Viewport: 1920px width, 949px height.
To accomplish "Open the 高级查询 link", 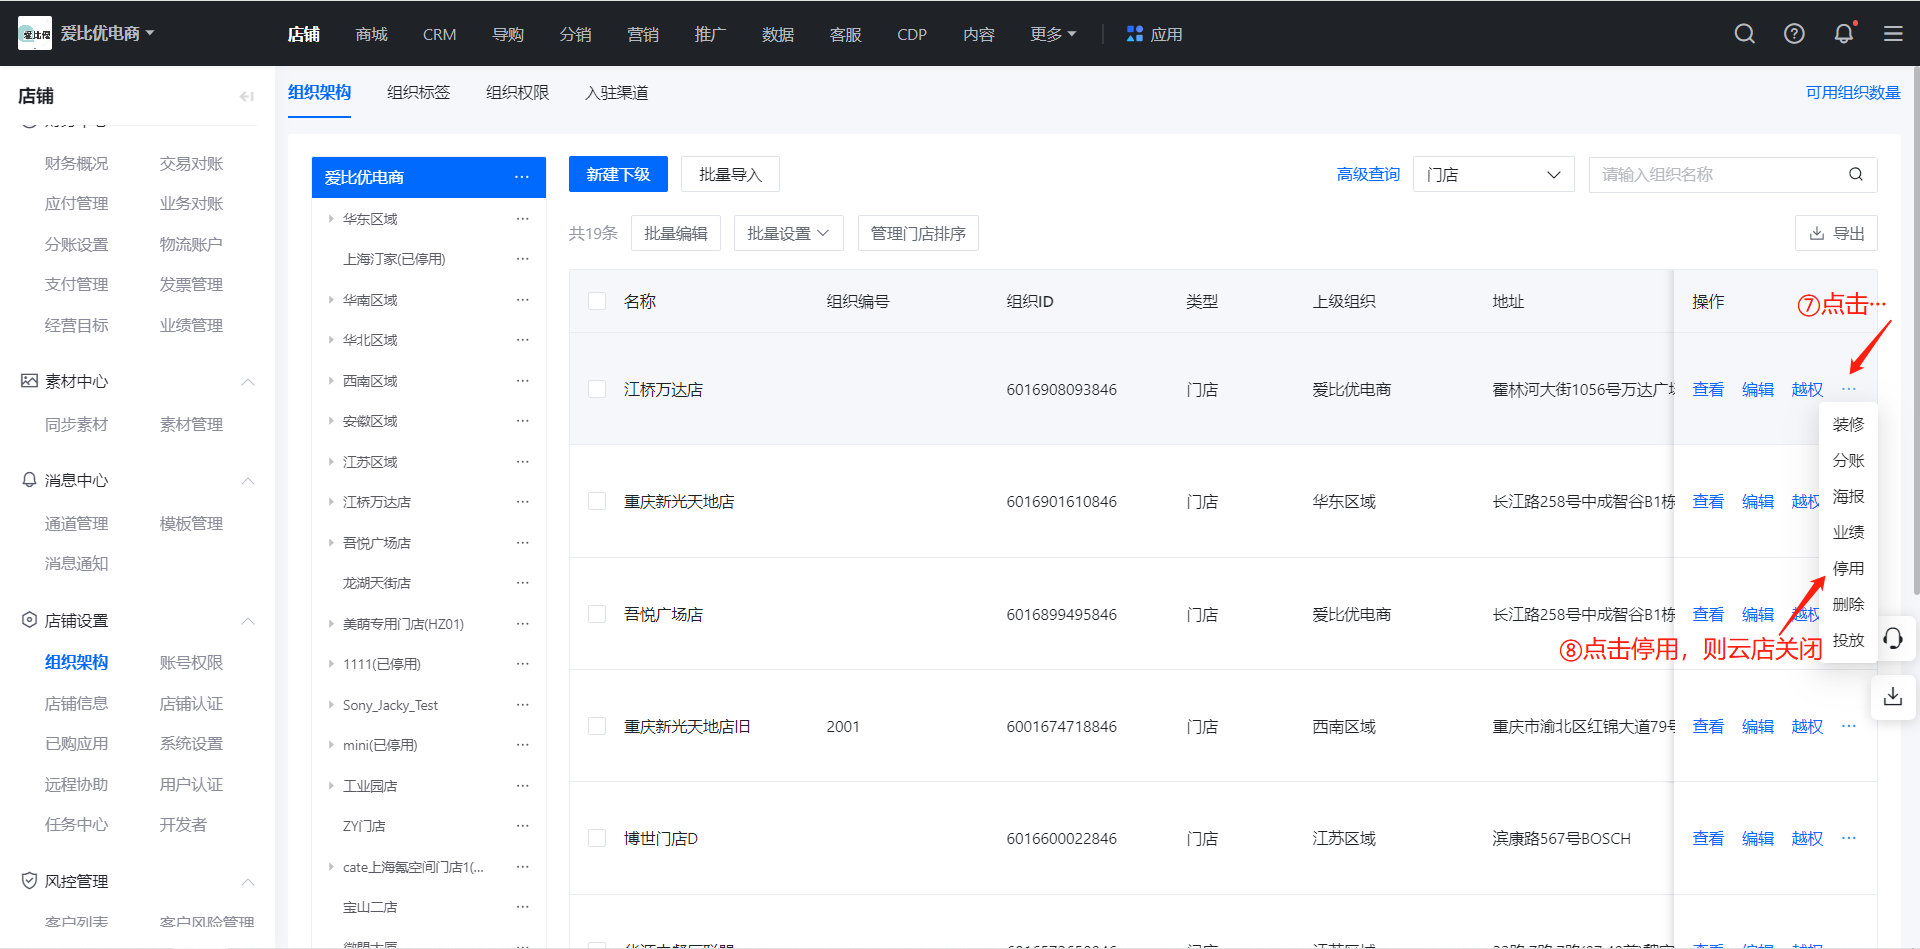I will coord(1368,174).
